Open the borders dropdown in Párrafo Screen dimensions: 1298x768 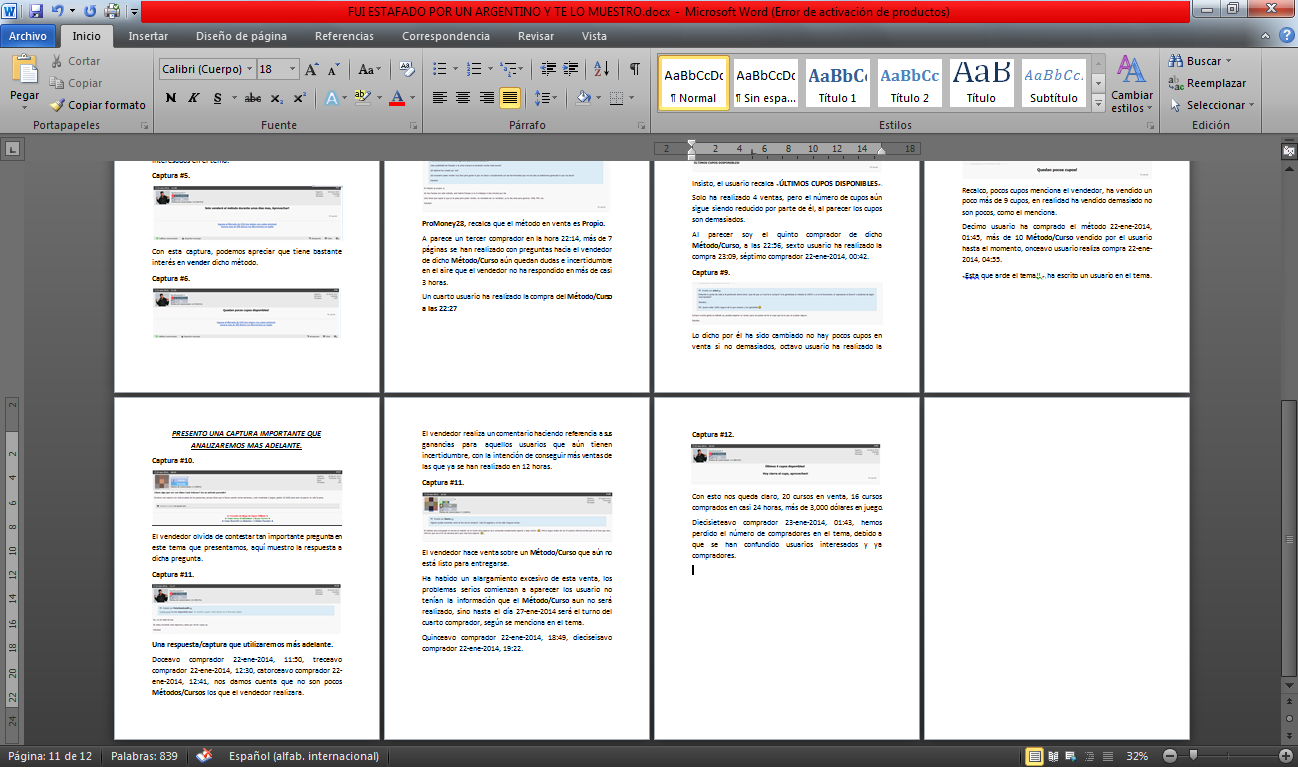[630, 98]
